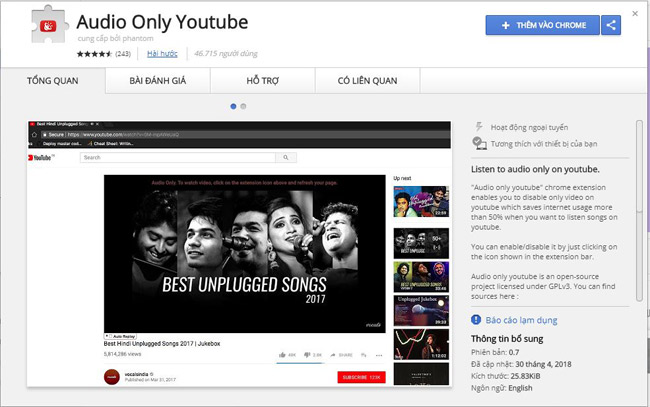Open the Bài đánh giá tab
This screenshot has width=650, height=407.
pos(158,81)
